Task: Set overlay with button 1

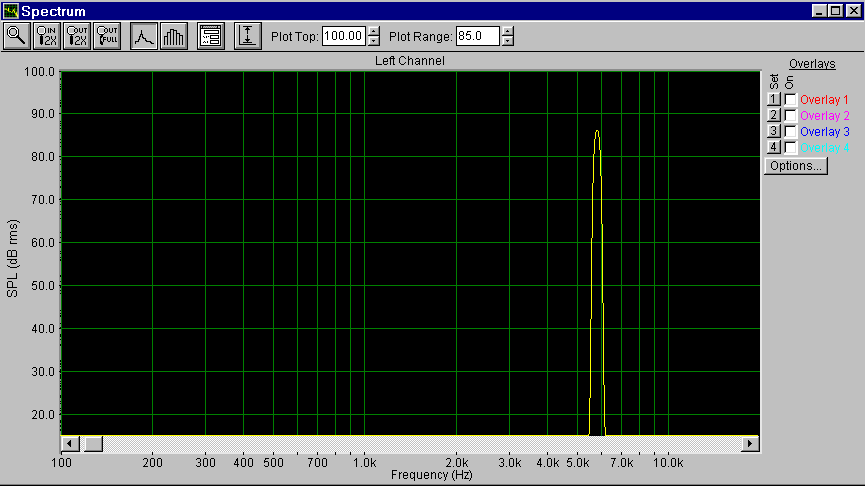Action: [774, 99]
